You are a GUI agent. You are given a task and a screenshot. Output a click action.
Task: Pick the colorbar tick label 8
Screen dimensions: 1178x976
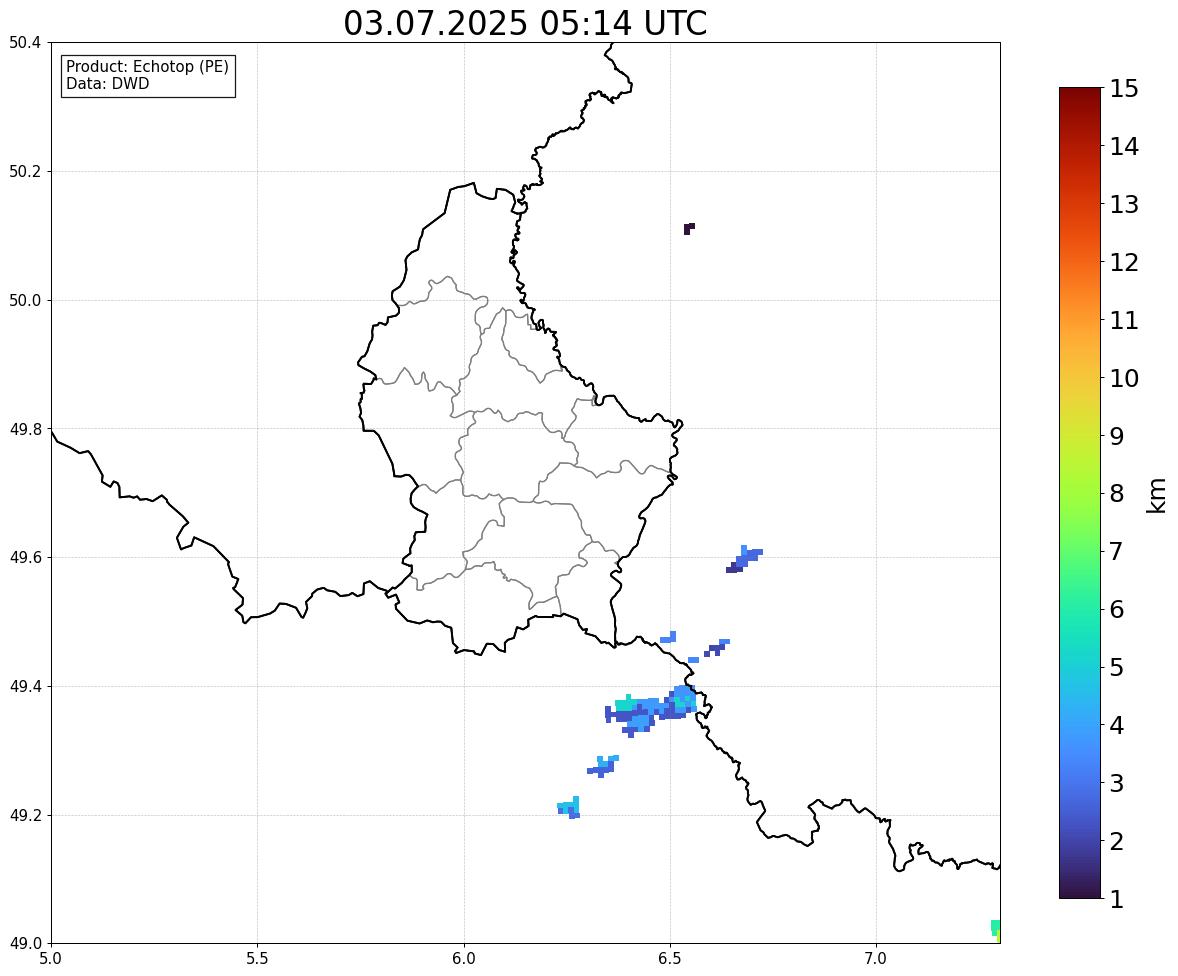click(x=1117, y=494)
